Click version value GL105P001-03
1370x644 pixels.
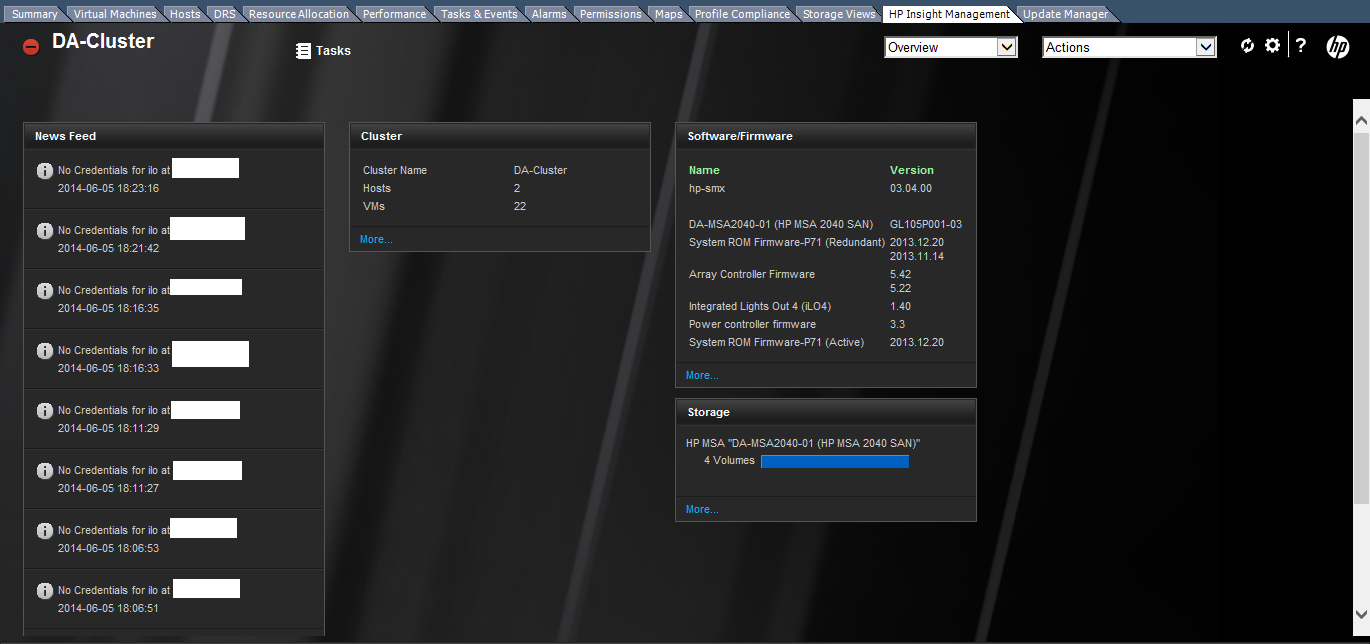pyautogui.click(x=926, y=224)
